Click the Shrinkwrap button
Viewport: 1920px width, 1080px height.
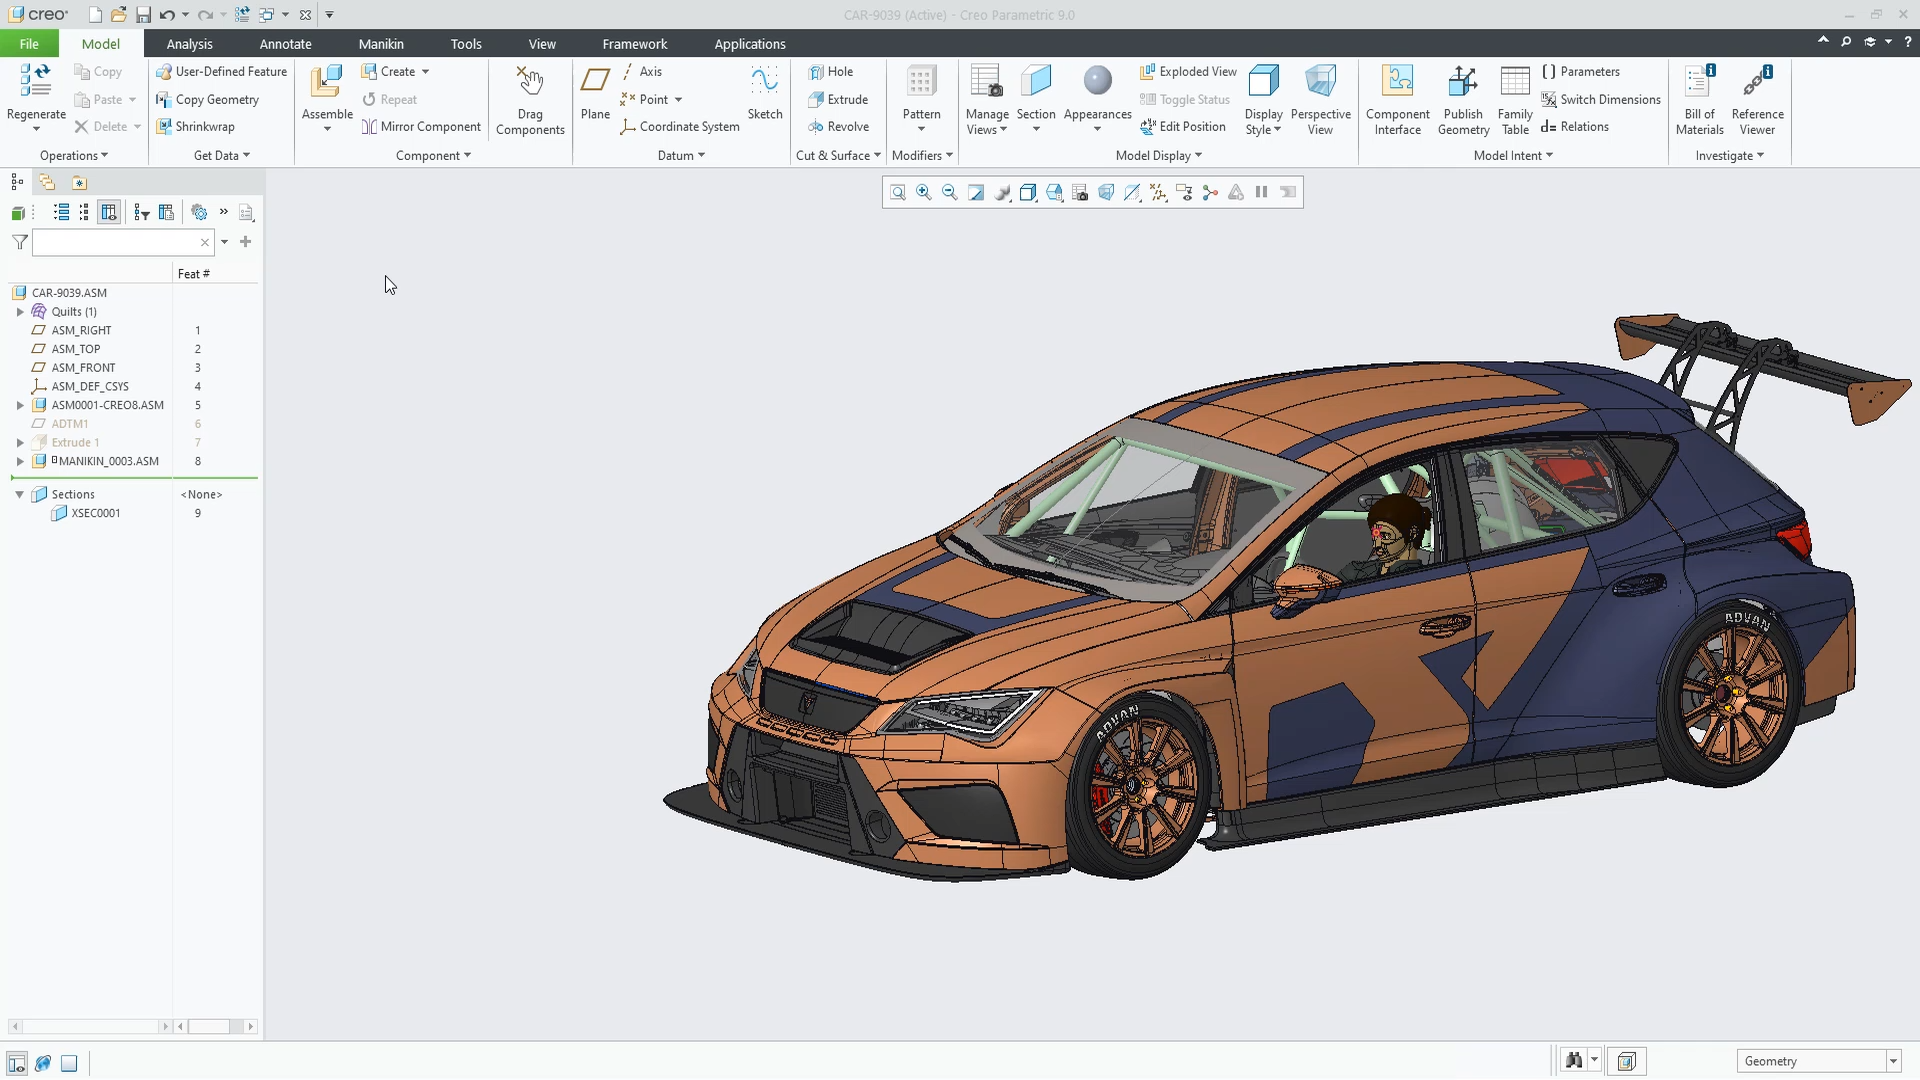pos(195,127)
